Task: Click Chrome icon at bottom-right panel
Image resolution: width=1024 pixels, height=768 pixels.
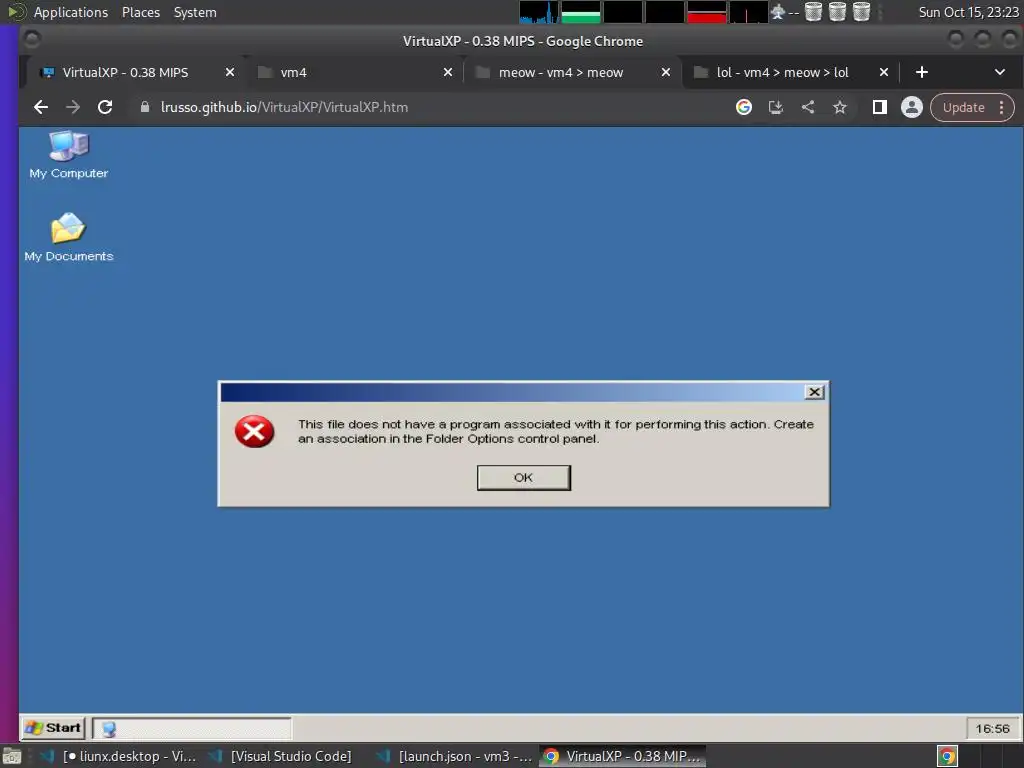Action: [x=947, y=756]
